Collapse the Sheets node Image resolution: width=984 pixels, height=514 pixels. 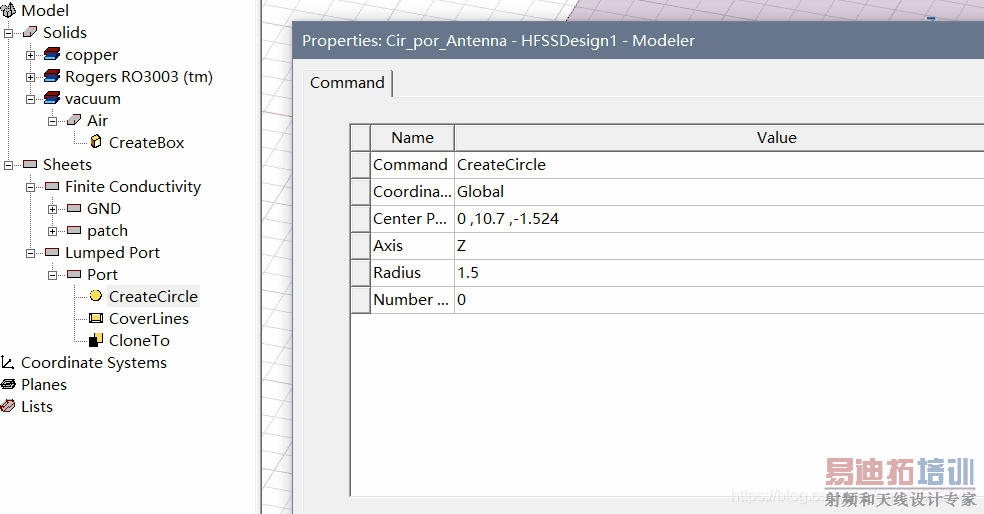9,165
